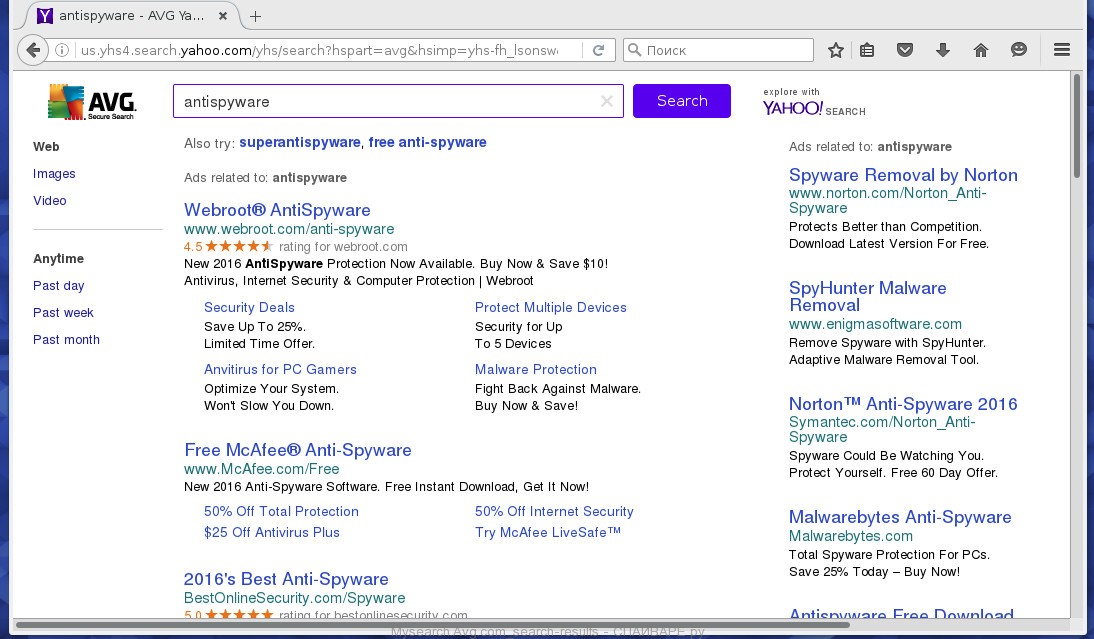
Task: Open the Malwarebytes.com URL
Action: [x=851, y=536]
